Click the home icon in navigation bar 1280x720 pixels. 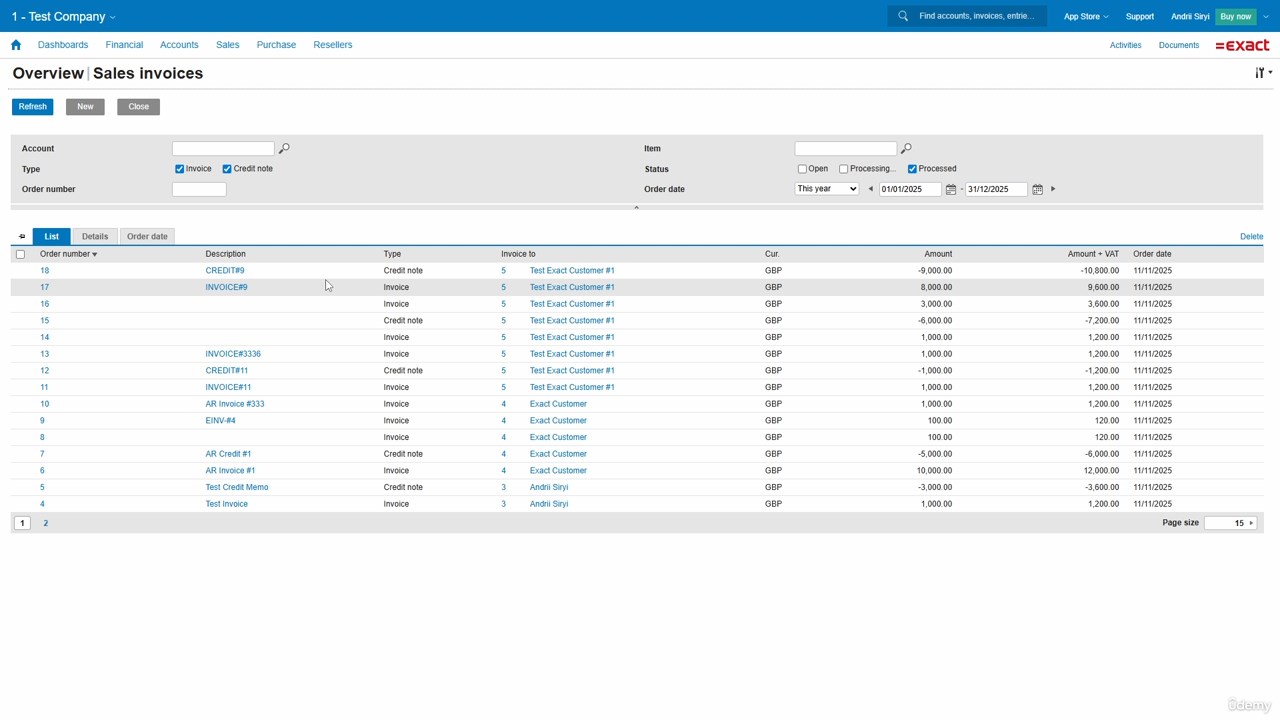pyautogui.click(x=16, y=45)
